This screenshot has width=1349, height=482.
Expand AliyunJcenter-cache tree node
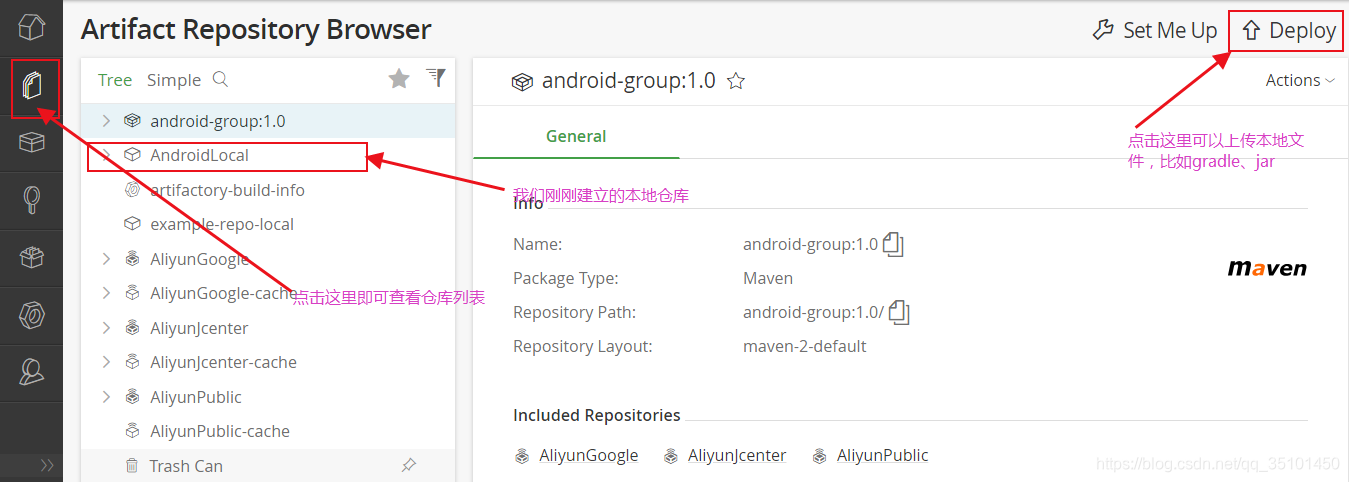coord(106,362)
